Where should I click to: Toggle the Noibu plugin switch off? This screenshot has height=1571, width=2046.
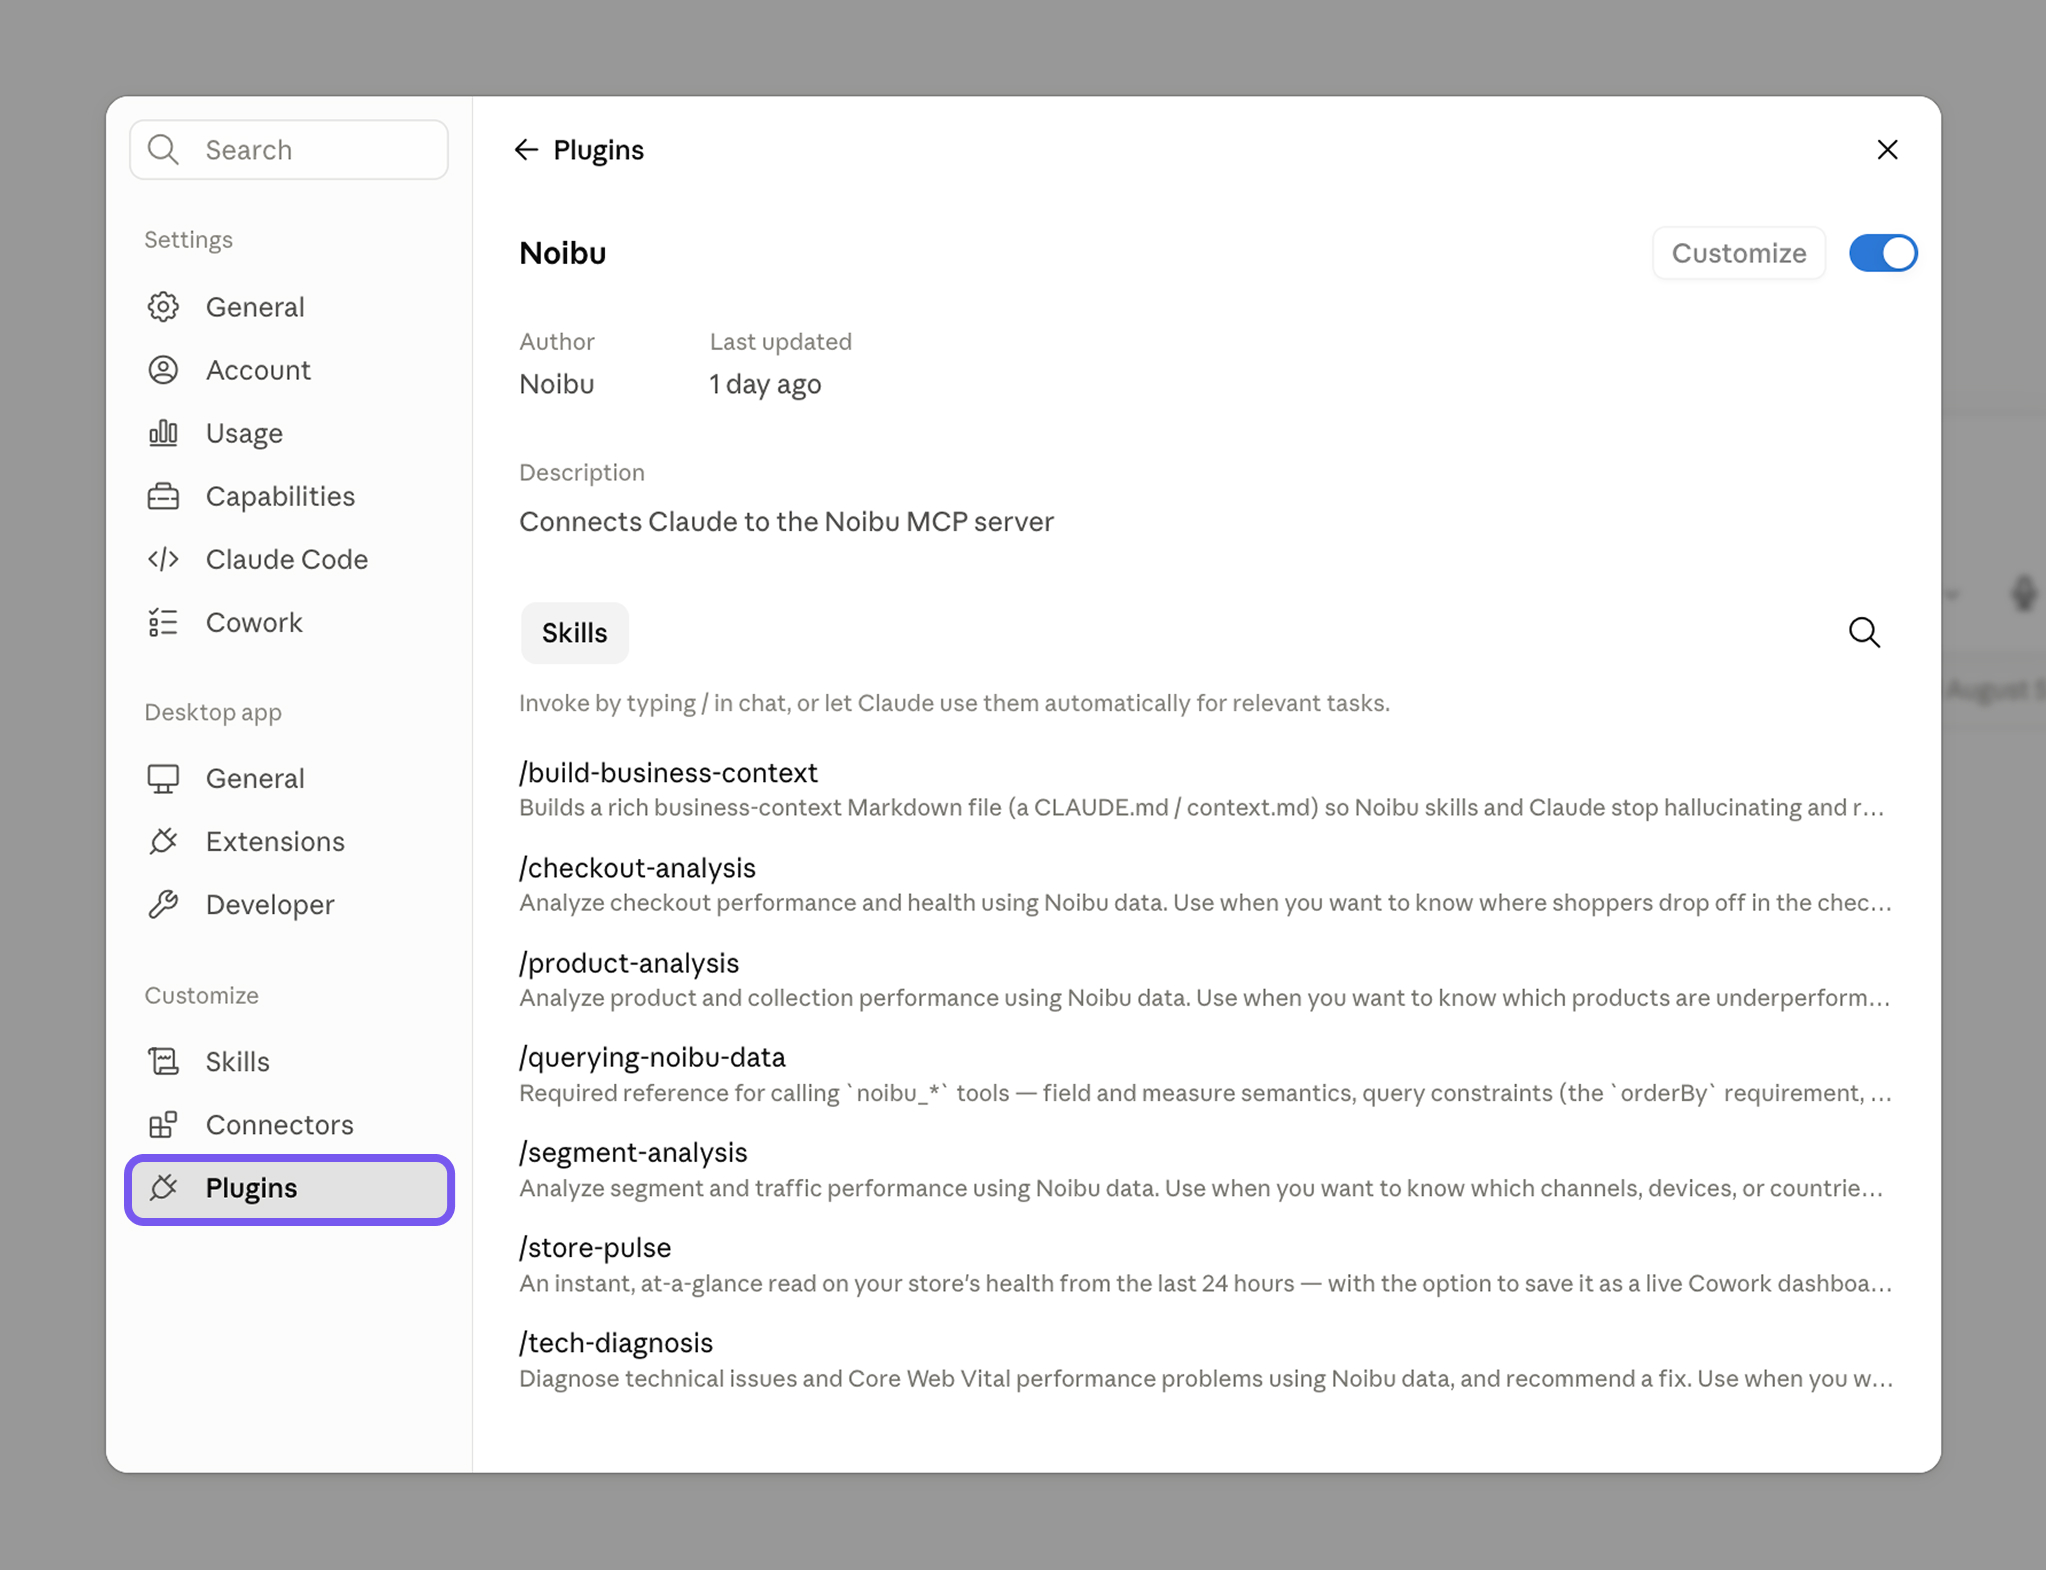tap(1882, 253)
